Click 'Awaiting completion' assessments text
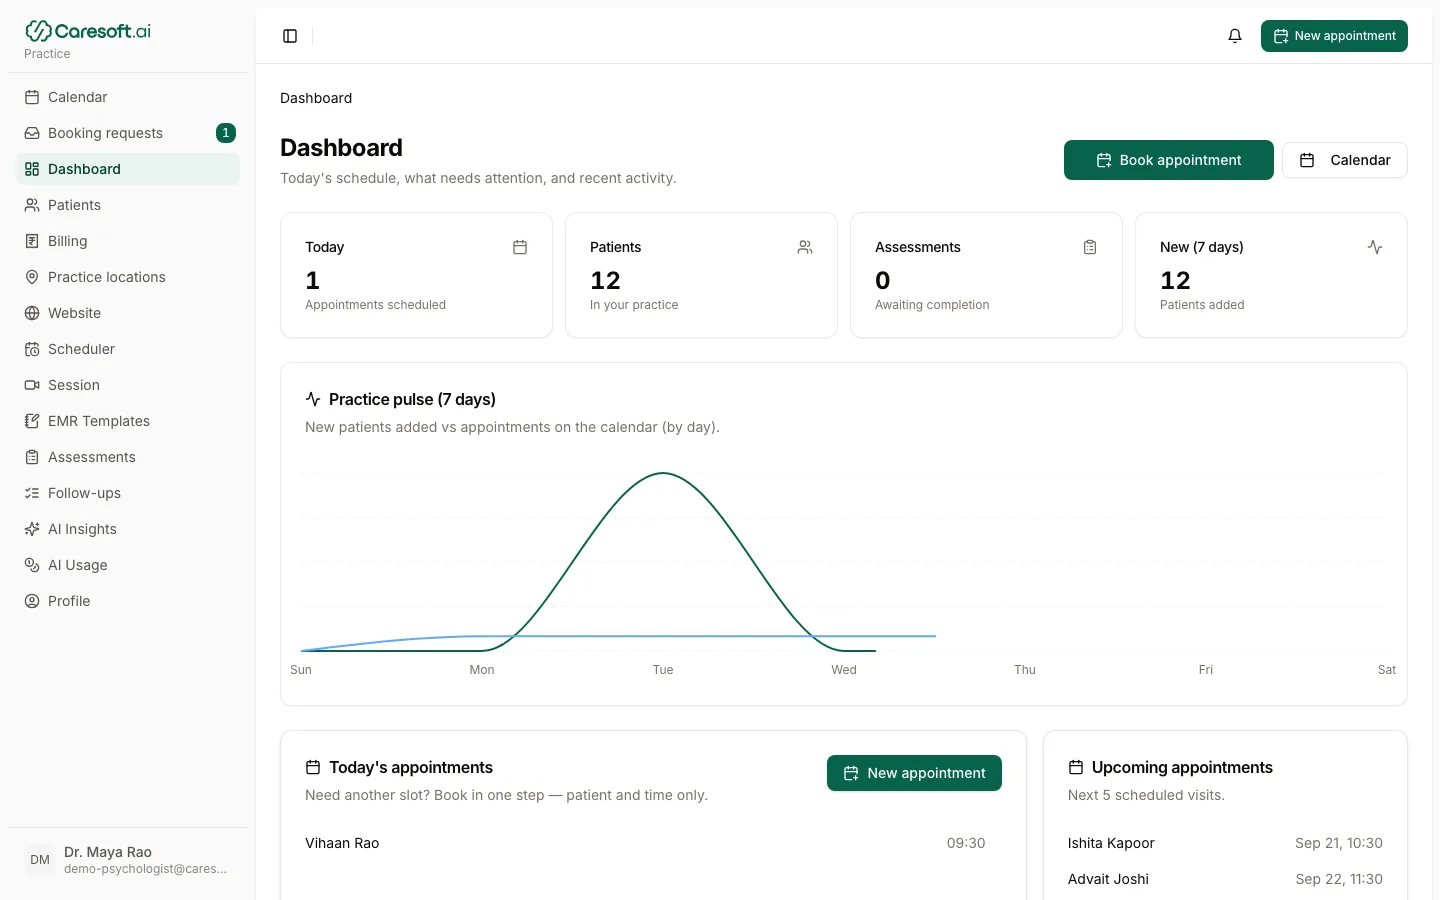Viewport: 1440px width, 900px height. click(x=932, y=305)
